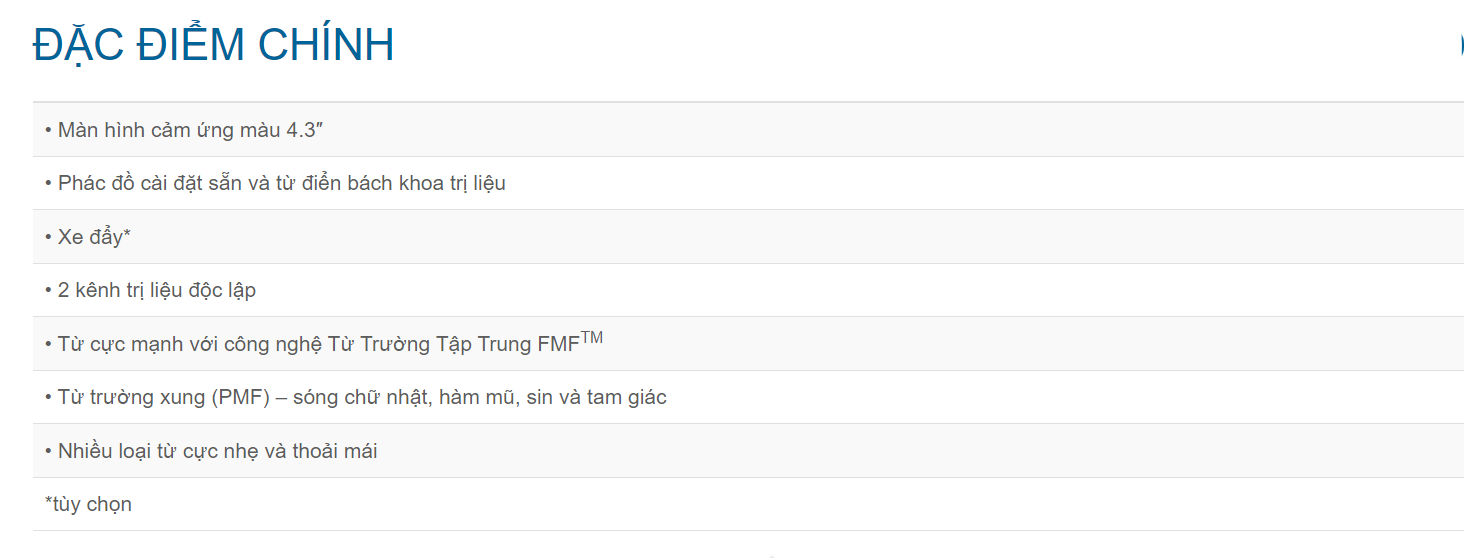Screen dimensions: 1464x558
Task: Click the asterisk after Xe đẩy
Action: (127, 236)
